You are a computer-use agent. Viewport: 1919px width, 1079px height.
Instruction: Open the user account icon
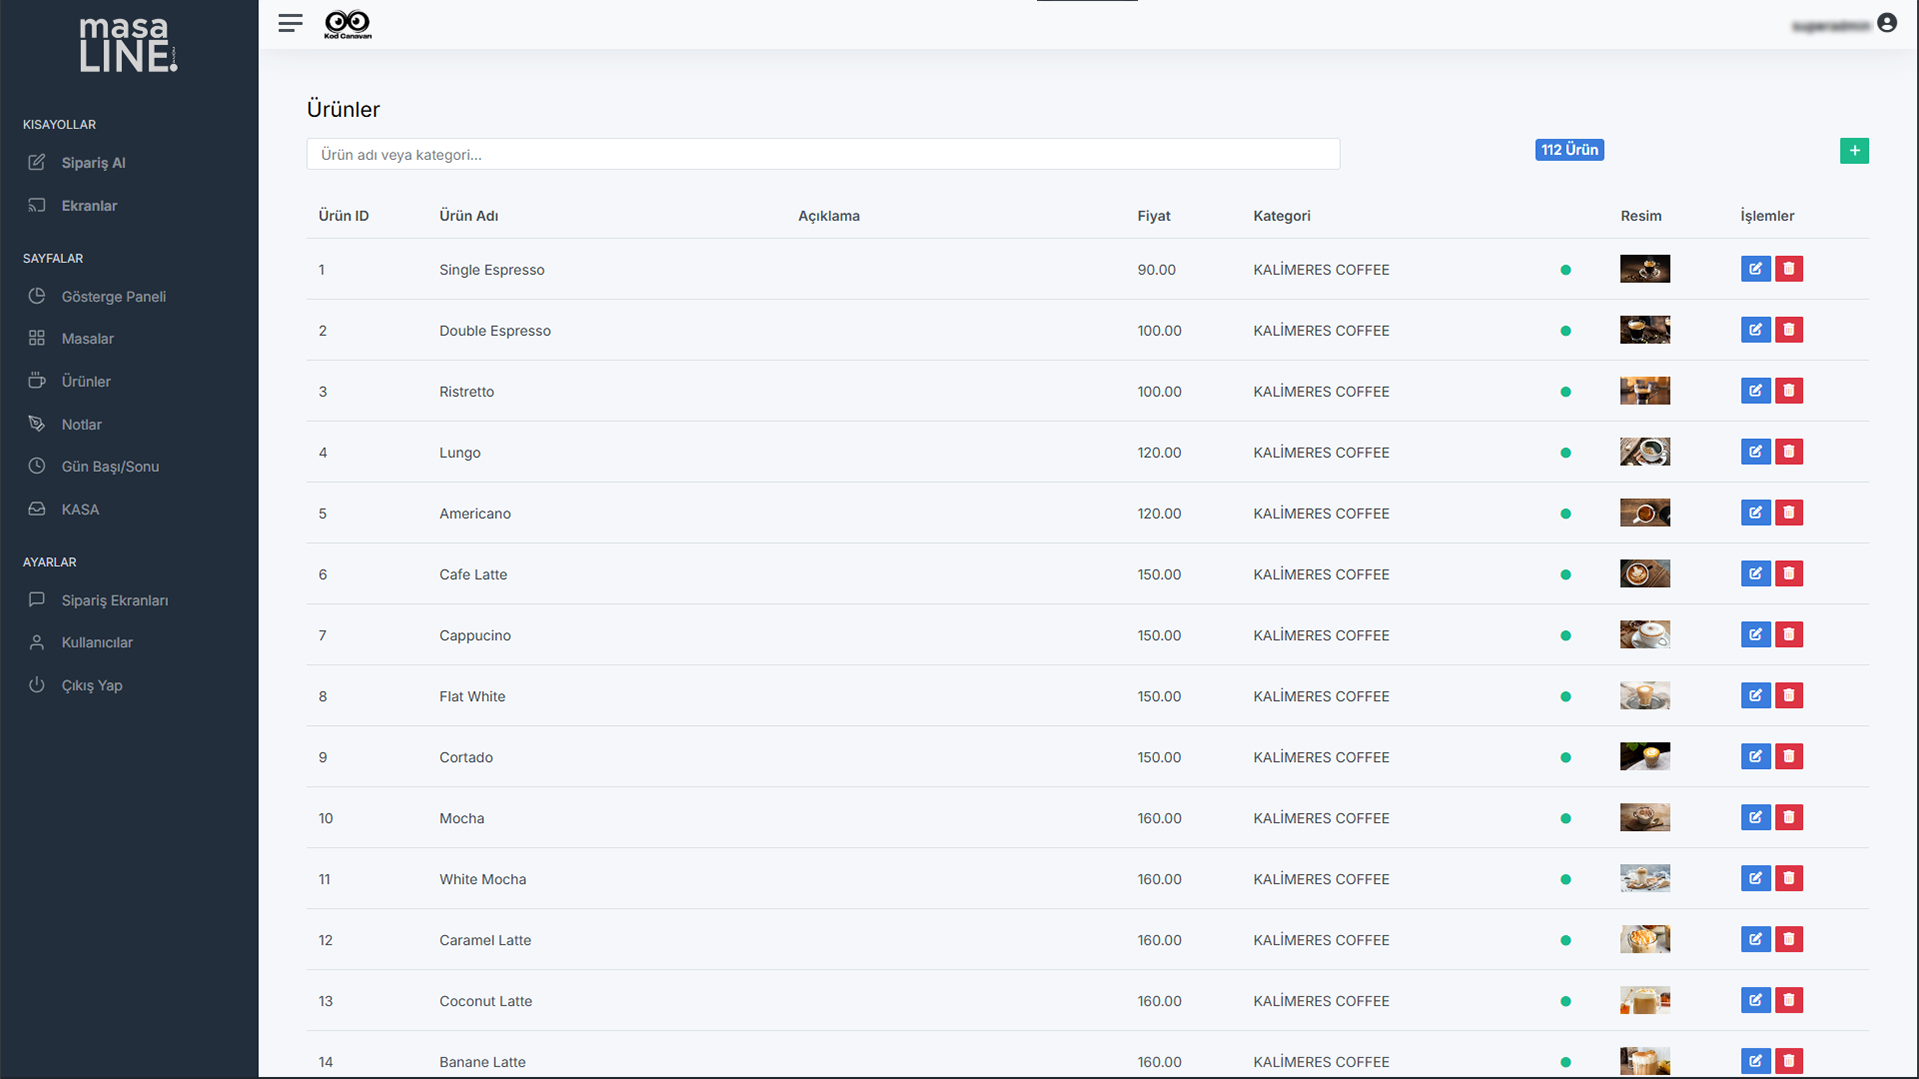point(1886,23)
